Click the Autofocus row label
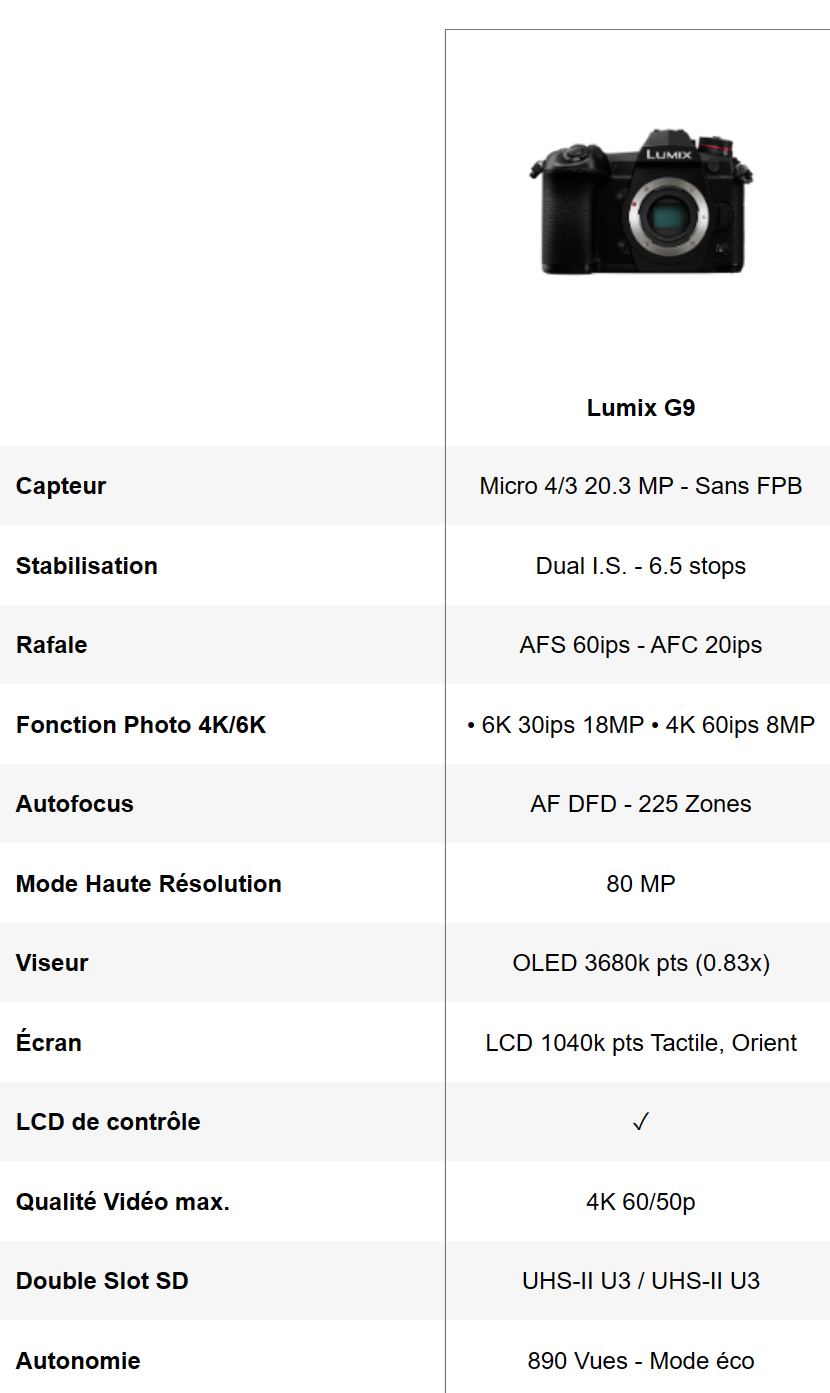This screenshot has height=1393, width=830. tap(75, 804)
